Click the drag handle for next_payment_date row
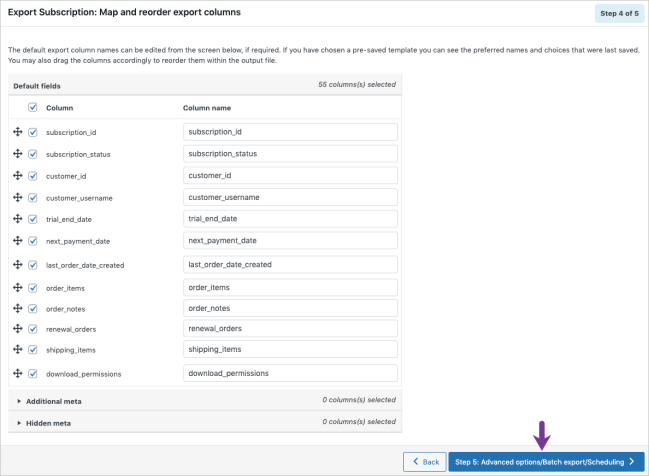The width and height of the screenshot is (649, 476). 18,241
